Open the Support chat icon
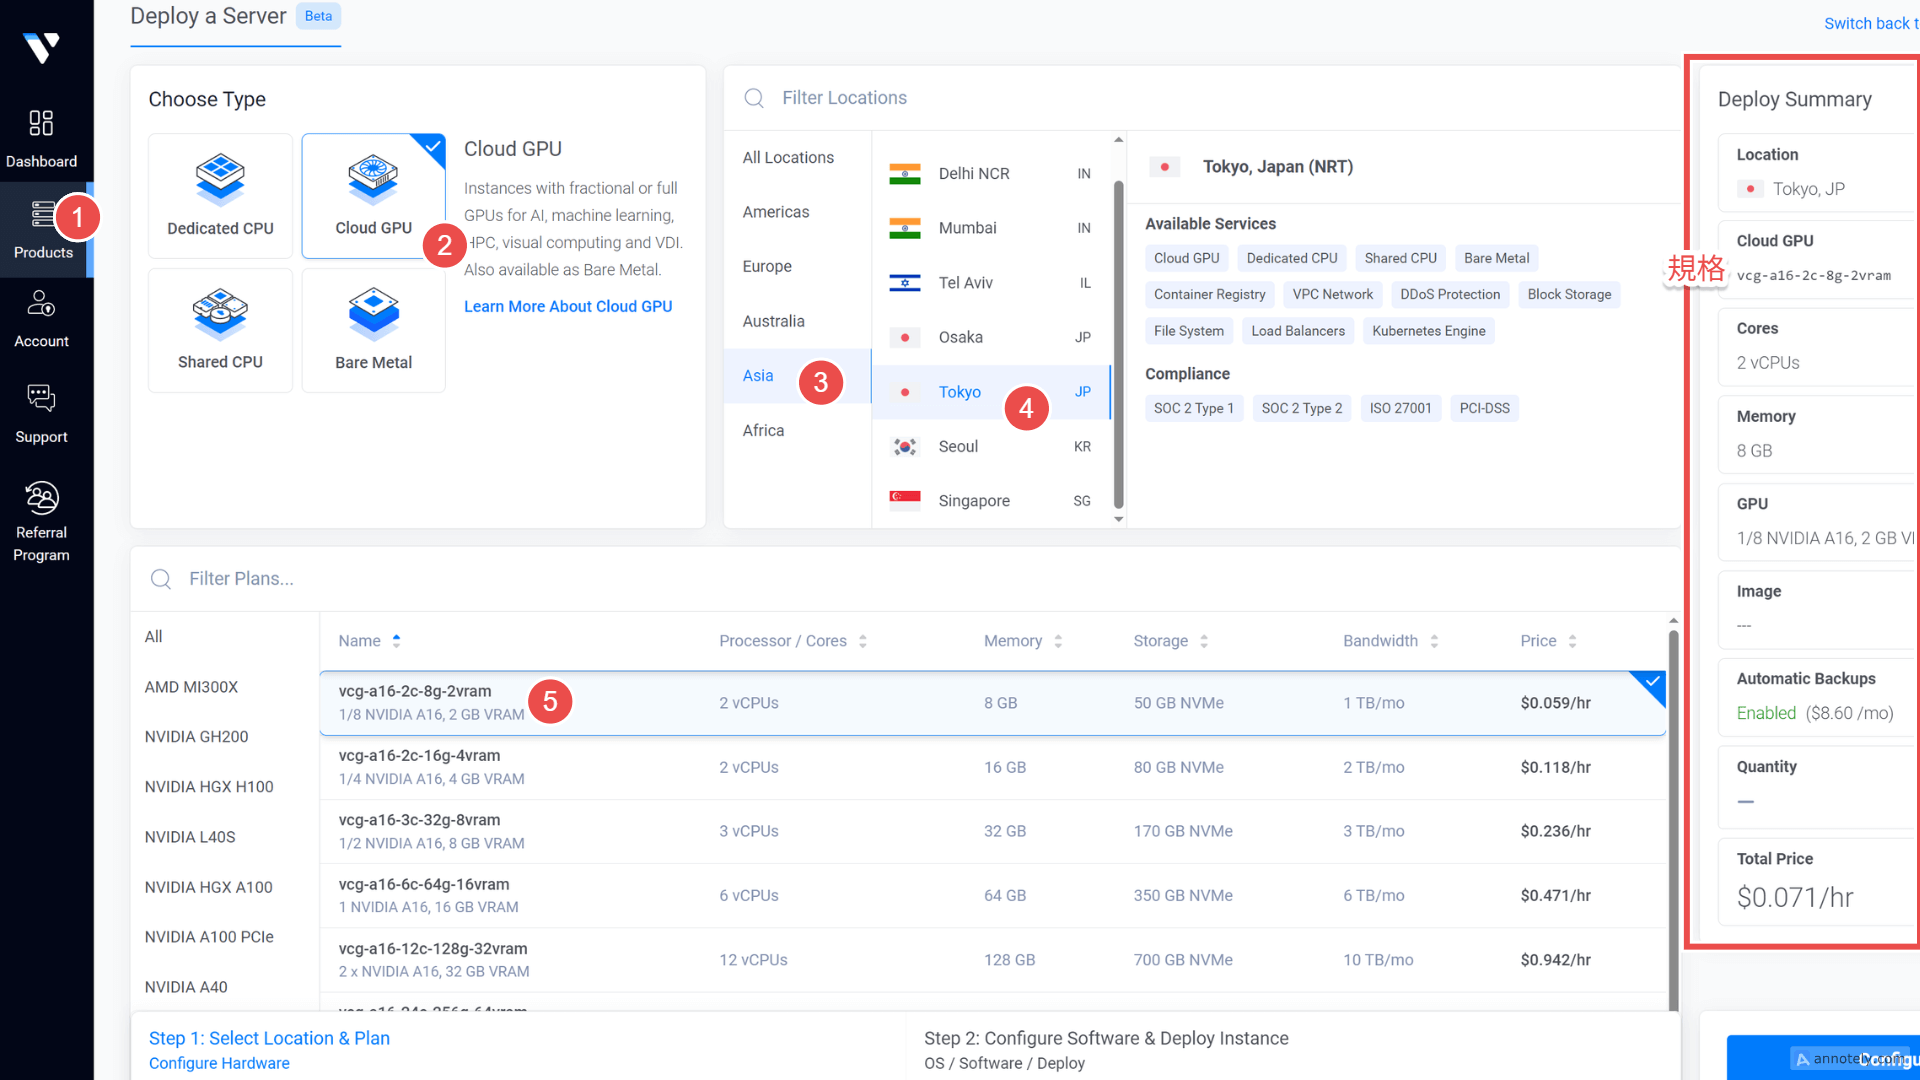This screenshot has width=1920, height=1080. pyautogui.click(x=41, y=398)
